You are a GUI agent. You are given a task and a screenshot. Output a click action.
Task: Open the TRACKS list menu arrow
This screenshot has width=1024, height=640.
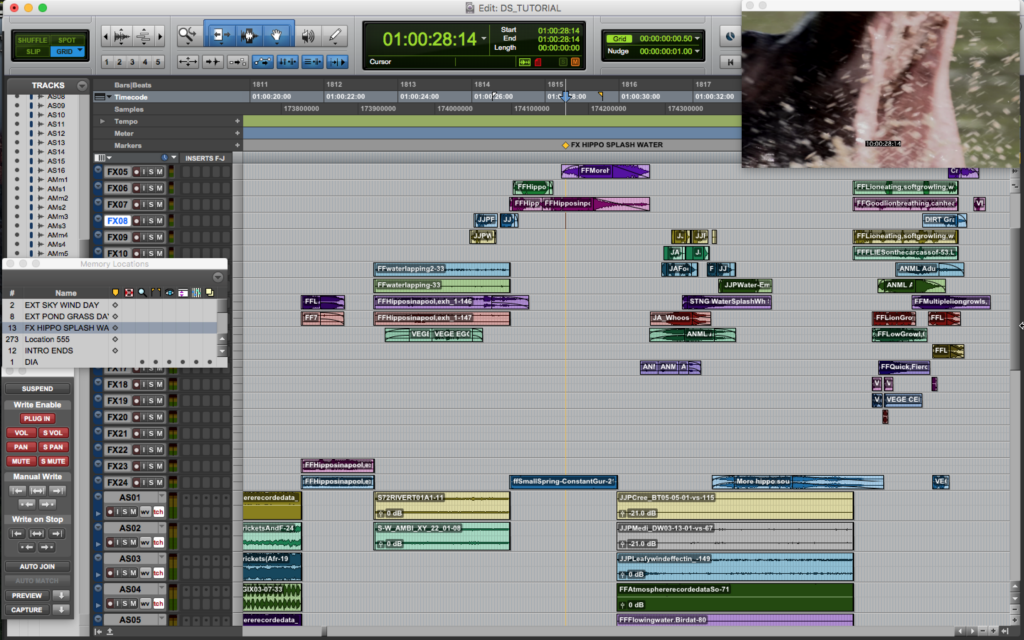pos(82,86)
